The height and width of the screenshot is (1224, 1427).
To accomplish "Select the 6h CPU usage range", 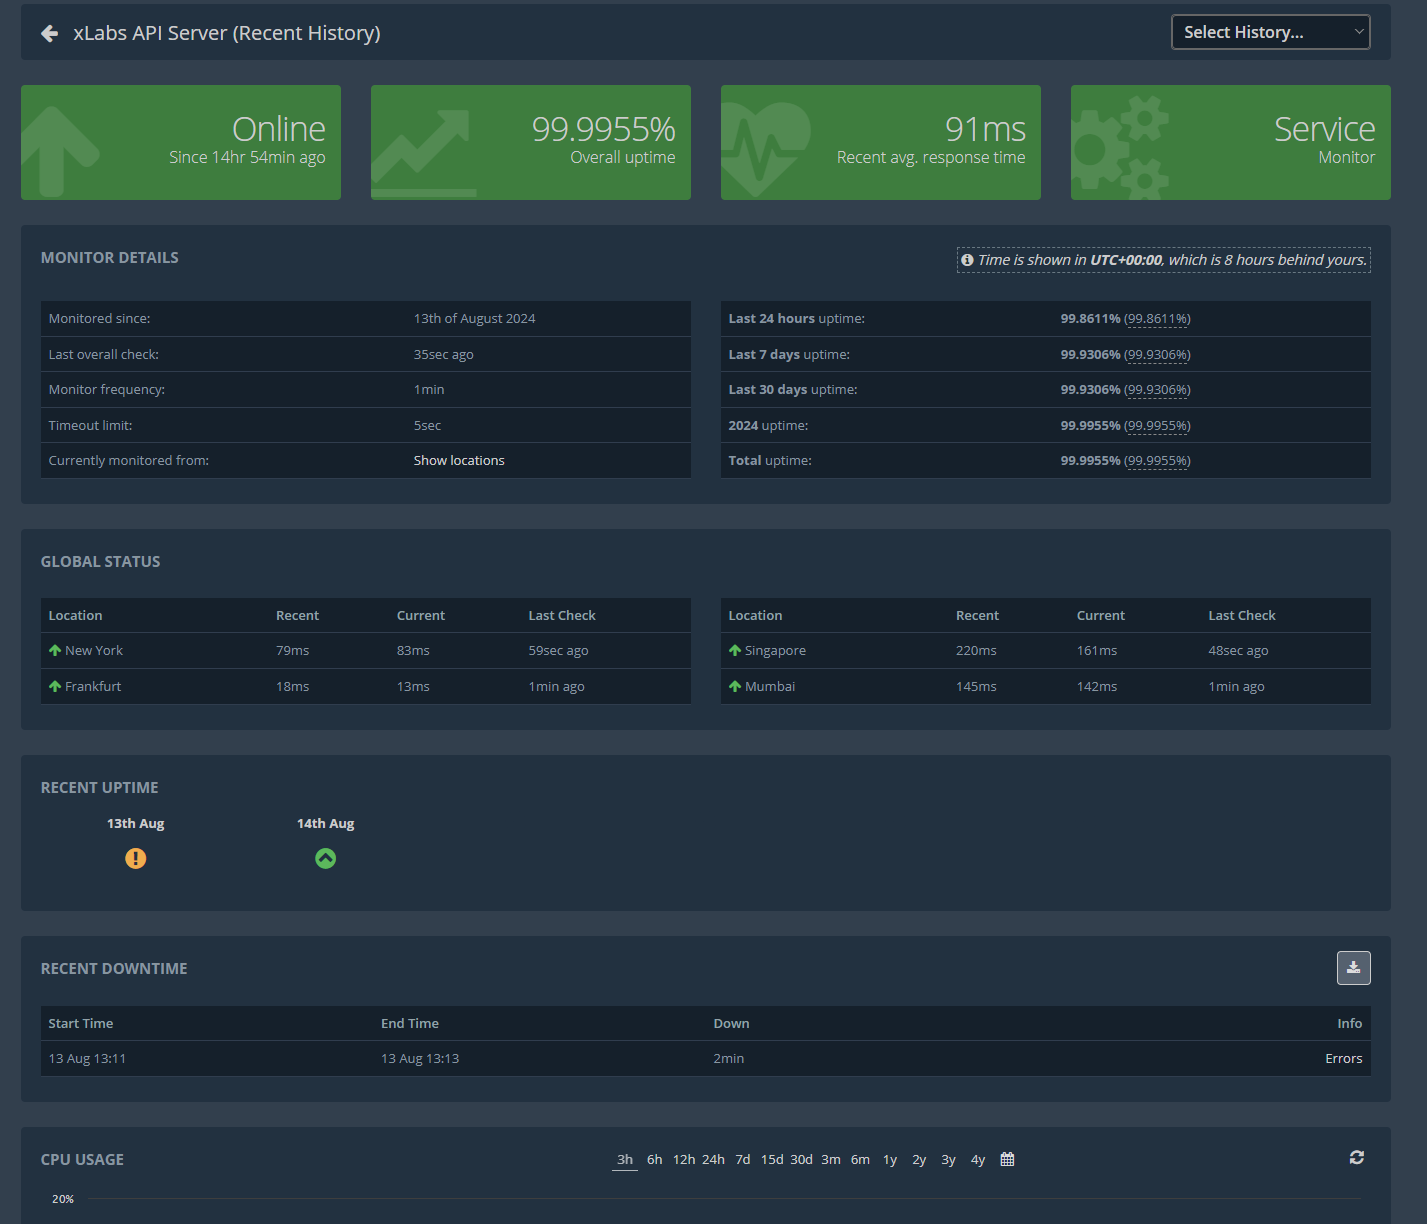I will point(654,1160).
